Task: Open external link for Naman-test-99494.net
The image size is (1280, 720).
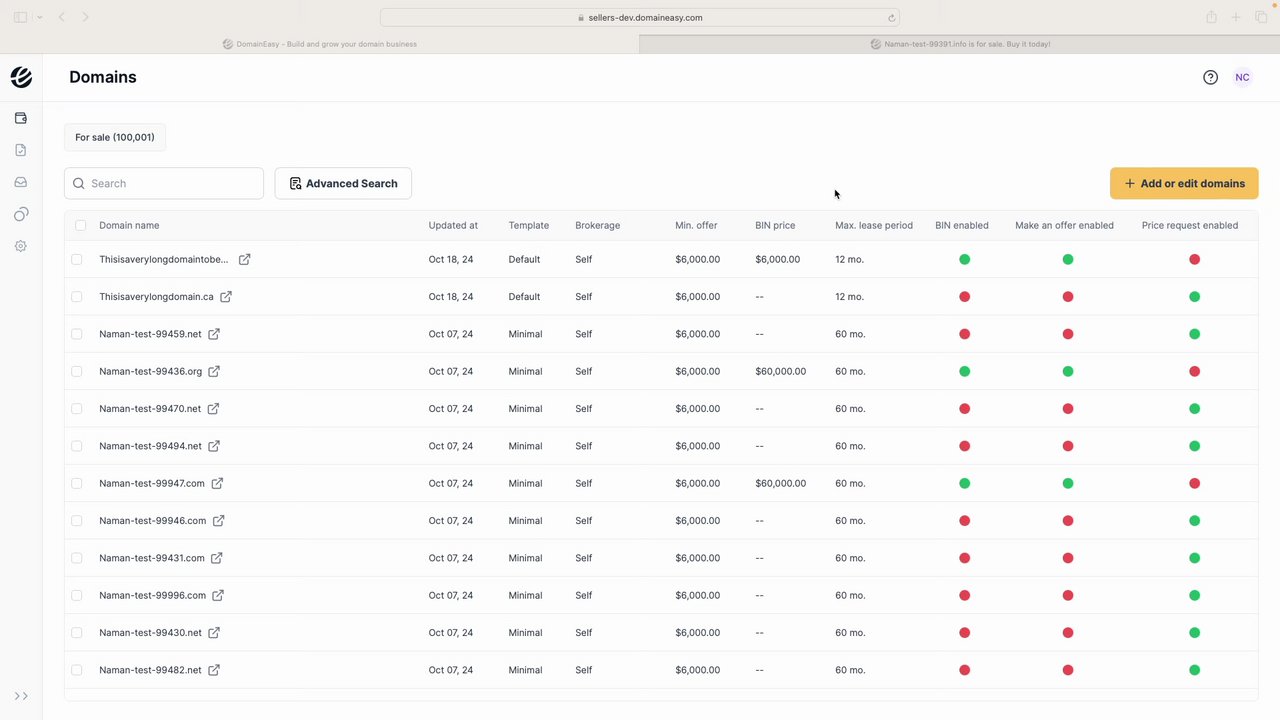Action: [x=214, y=446]
